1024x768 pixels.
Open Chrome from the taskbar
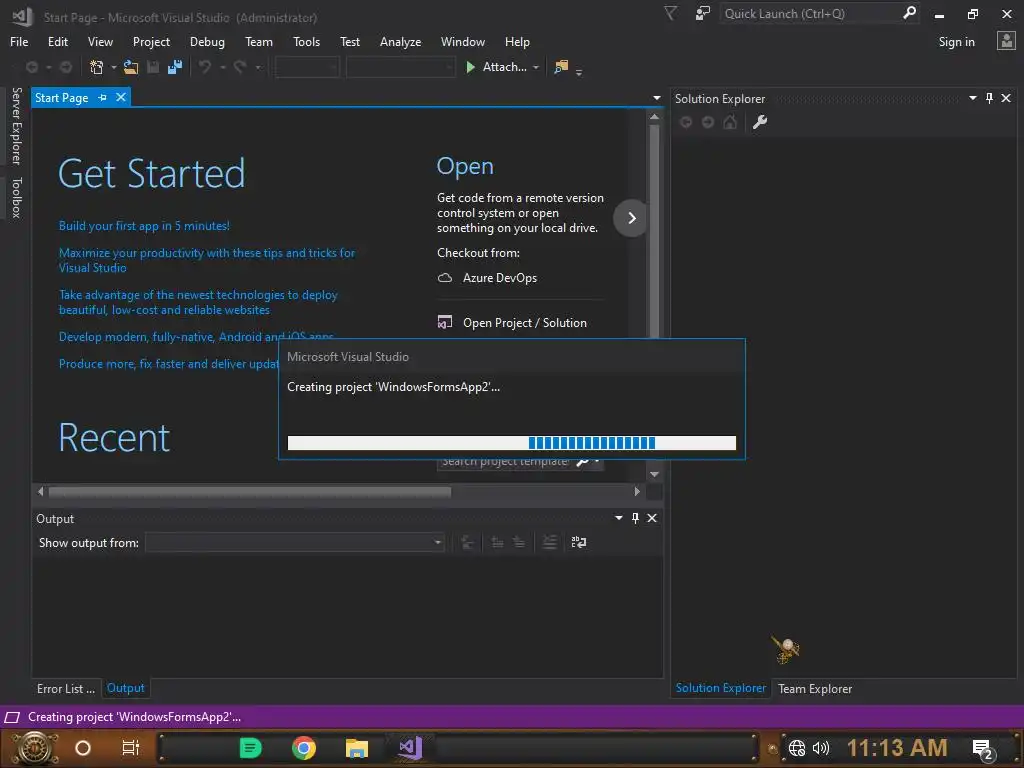[x=304, y=748]
